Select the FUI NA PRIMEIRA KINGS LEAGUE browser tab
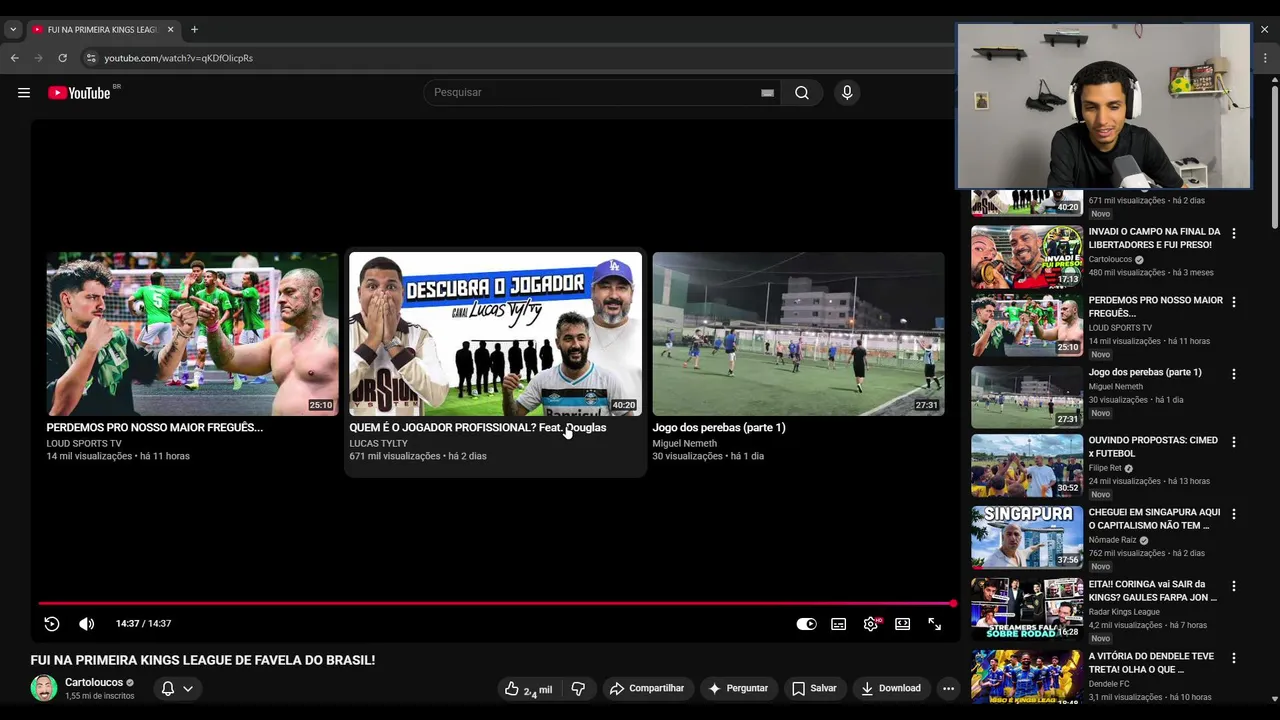 click(x=103, y=30)
